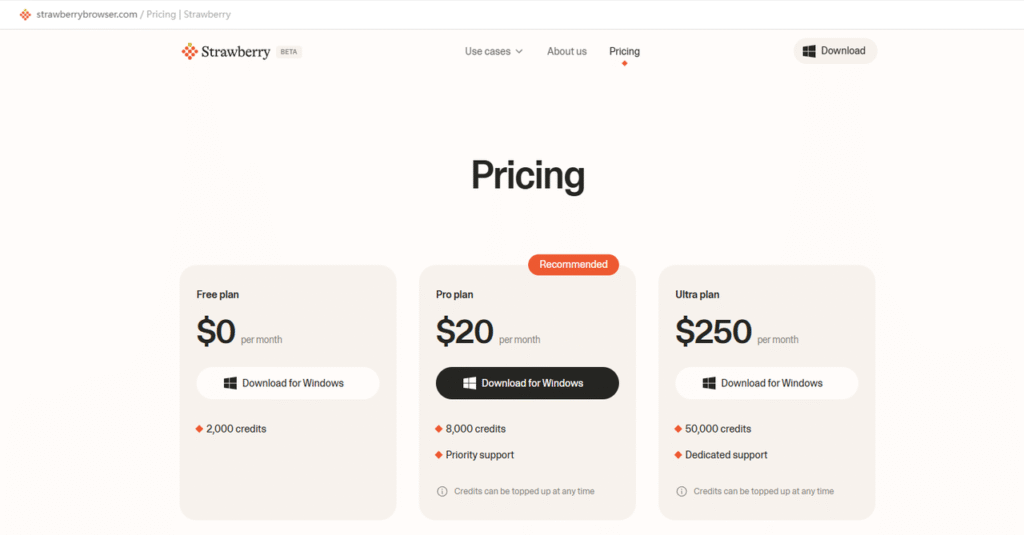Click the Strawberry favicon beside the URL

(25, 15)
